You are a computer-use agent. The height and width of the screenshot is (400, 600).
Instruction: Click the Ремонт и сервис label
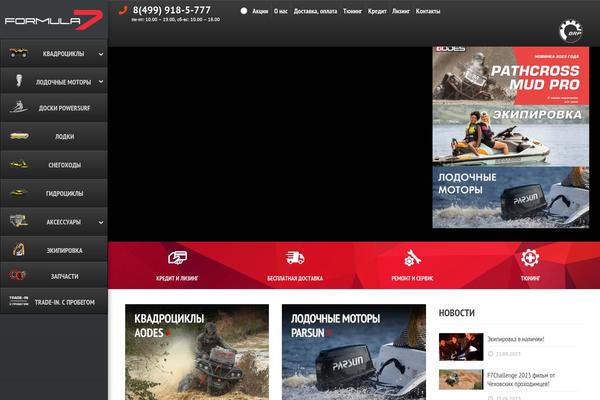[x=412, y=278]
